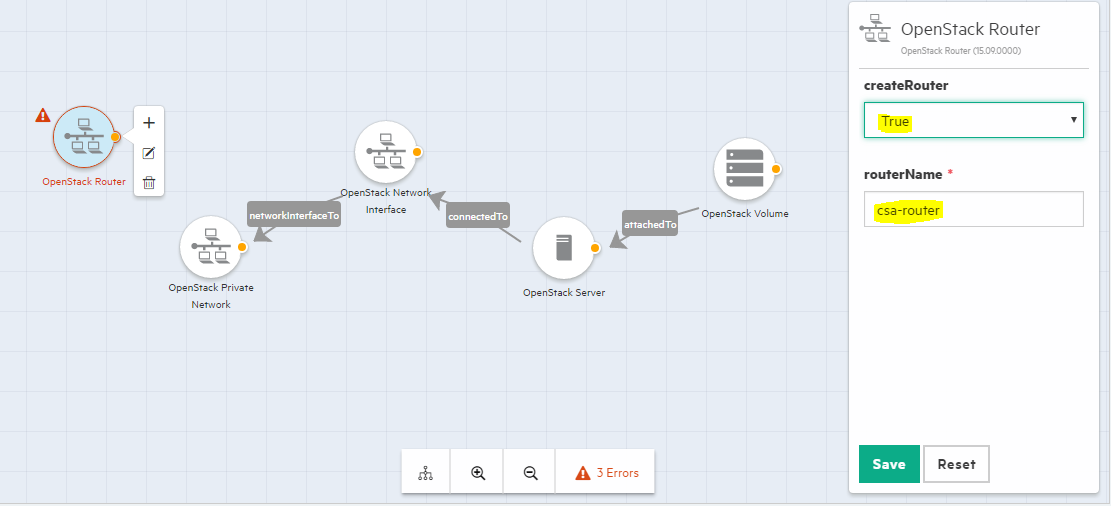This screenshot has height=506, width=1111.
Task: Click the version text OpenStack Router (15.09.0000)
Action: coord(961,51)
